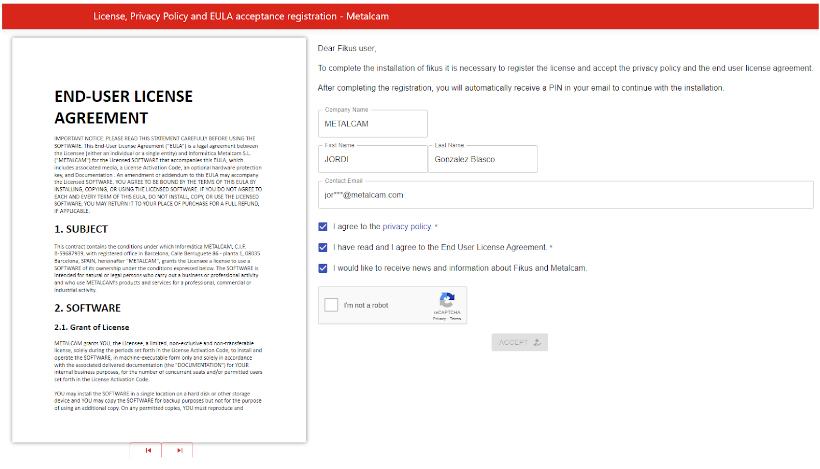Go to previous page of EULA document
This screenshot has width=820, height=469.
147,451
